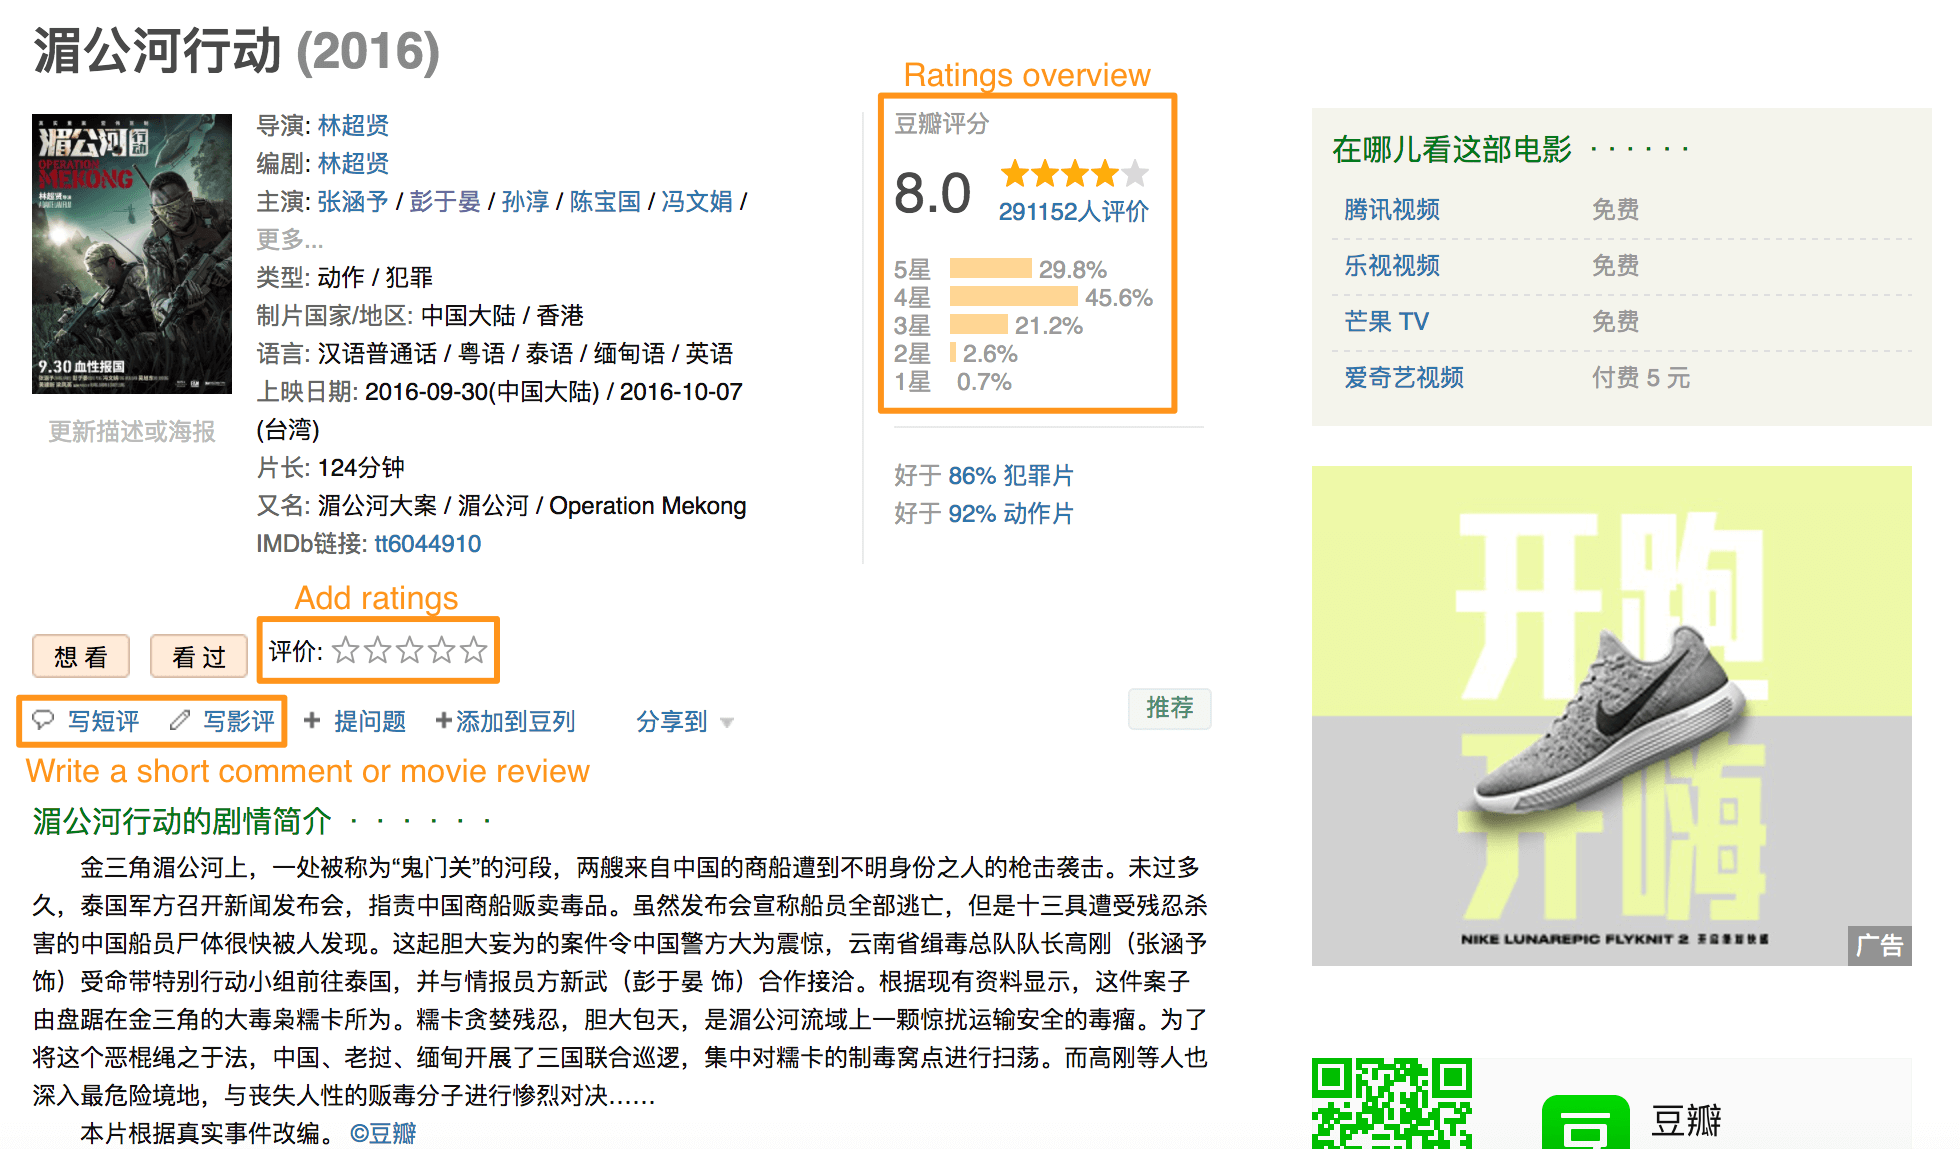Screen dimensions: 1960x1149
Task: Click the 8.0 rating score
Action: [x=932, y=192]
